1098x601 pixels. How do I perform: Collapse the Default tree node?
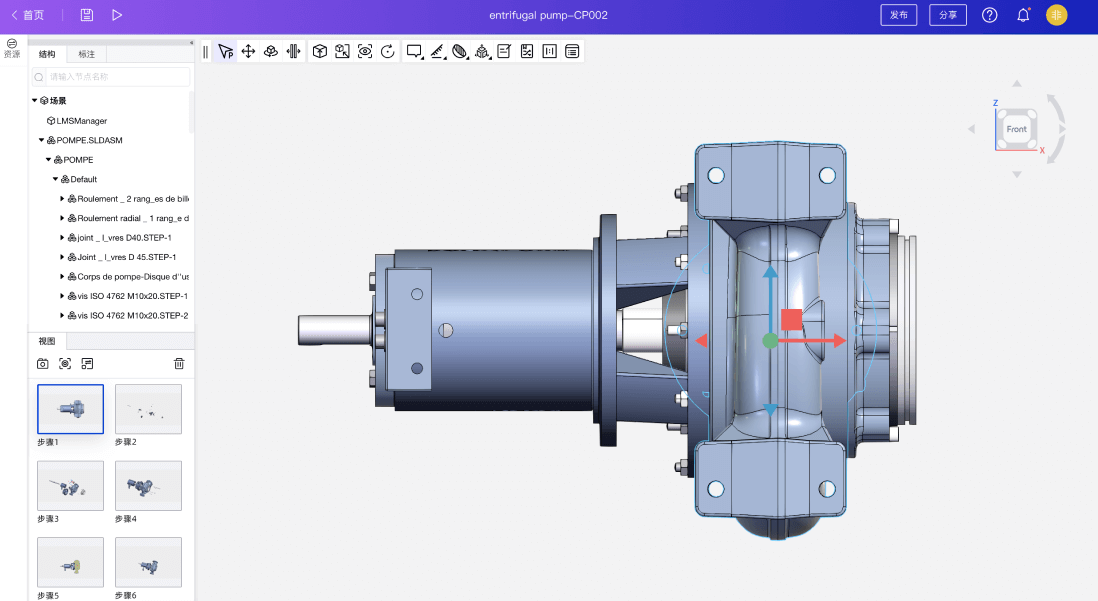tap(56, 179)
